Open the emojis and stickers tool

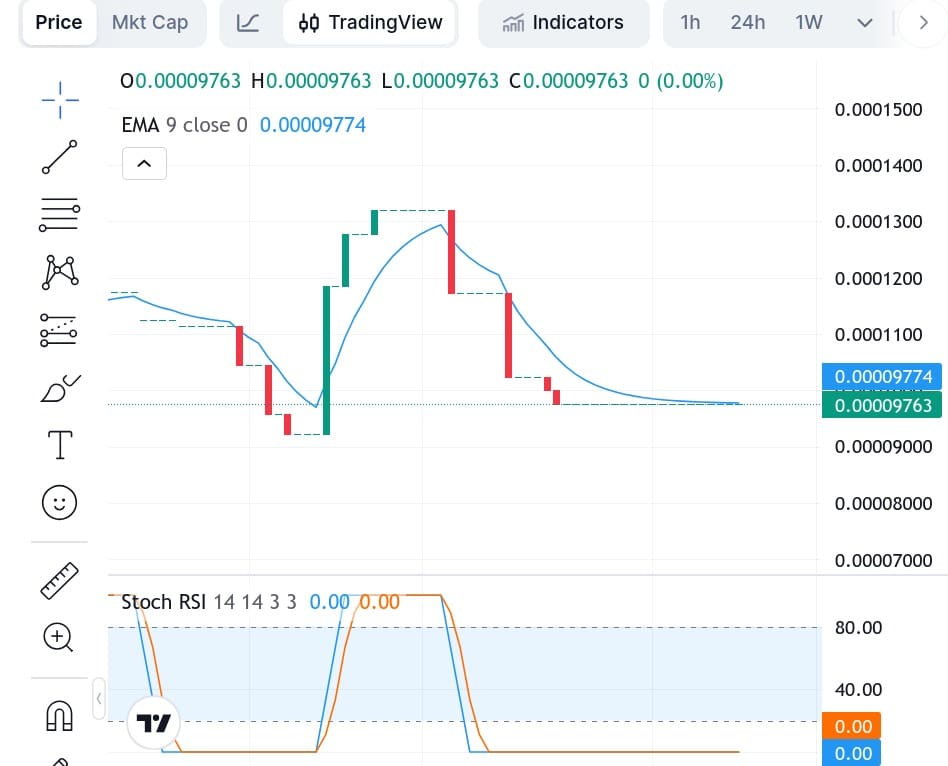click(x=59, y=502)
